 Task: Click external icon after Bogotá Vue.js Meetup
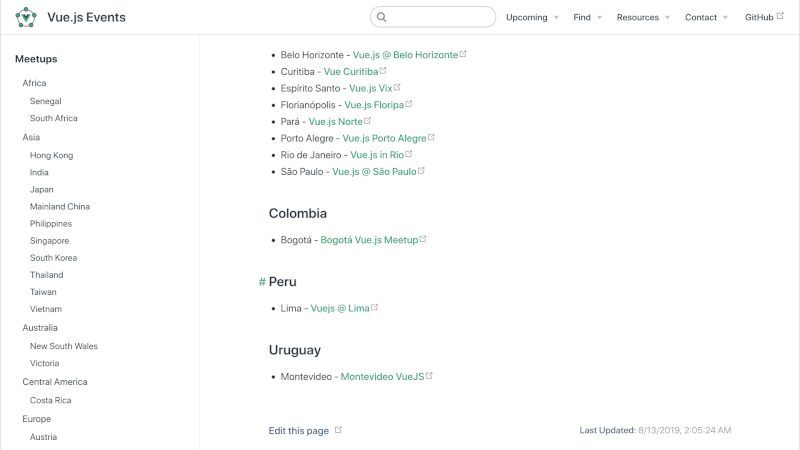pyautogui.click(x=423, y=240)
